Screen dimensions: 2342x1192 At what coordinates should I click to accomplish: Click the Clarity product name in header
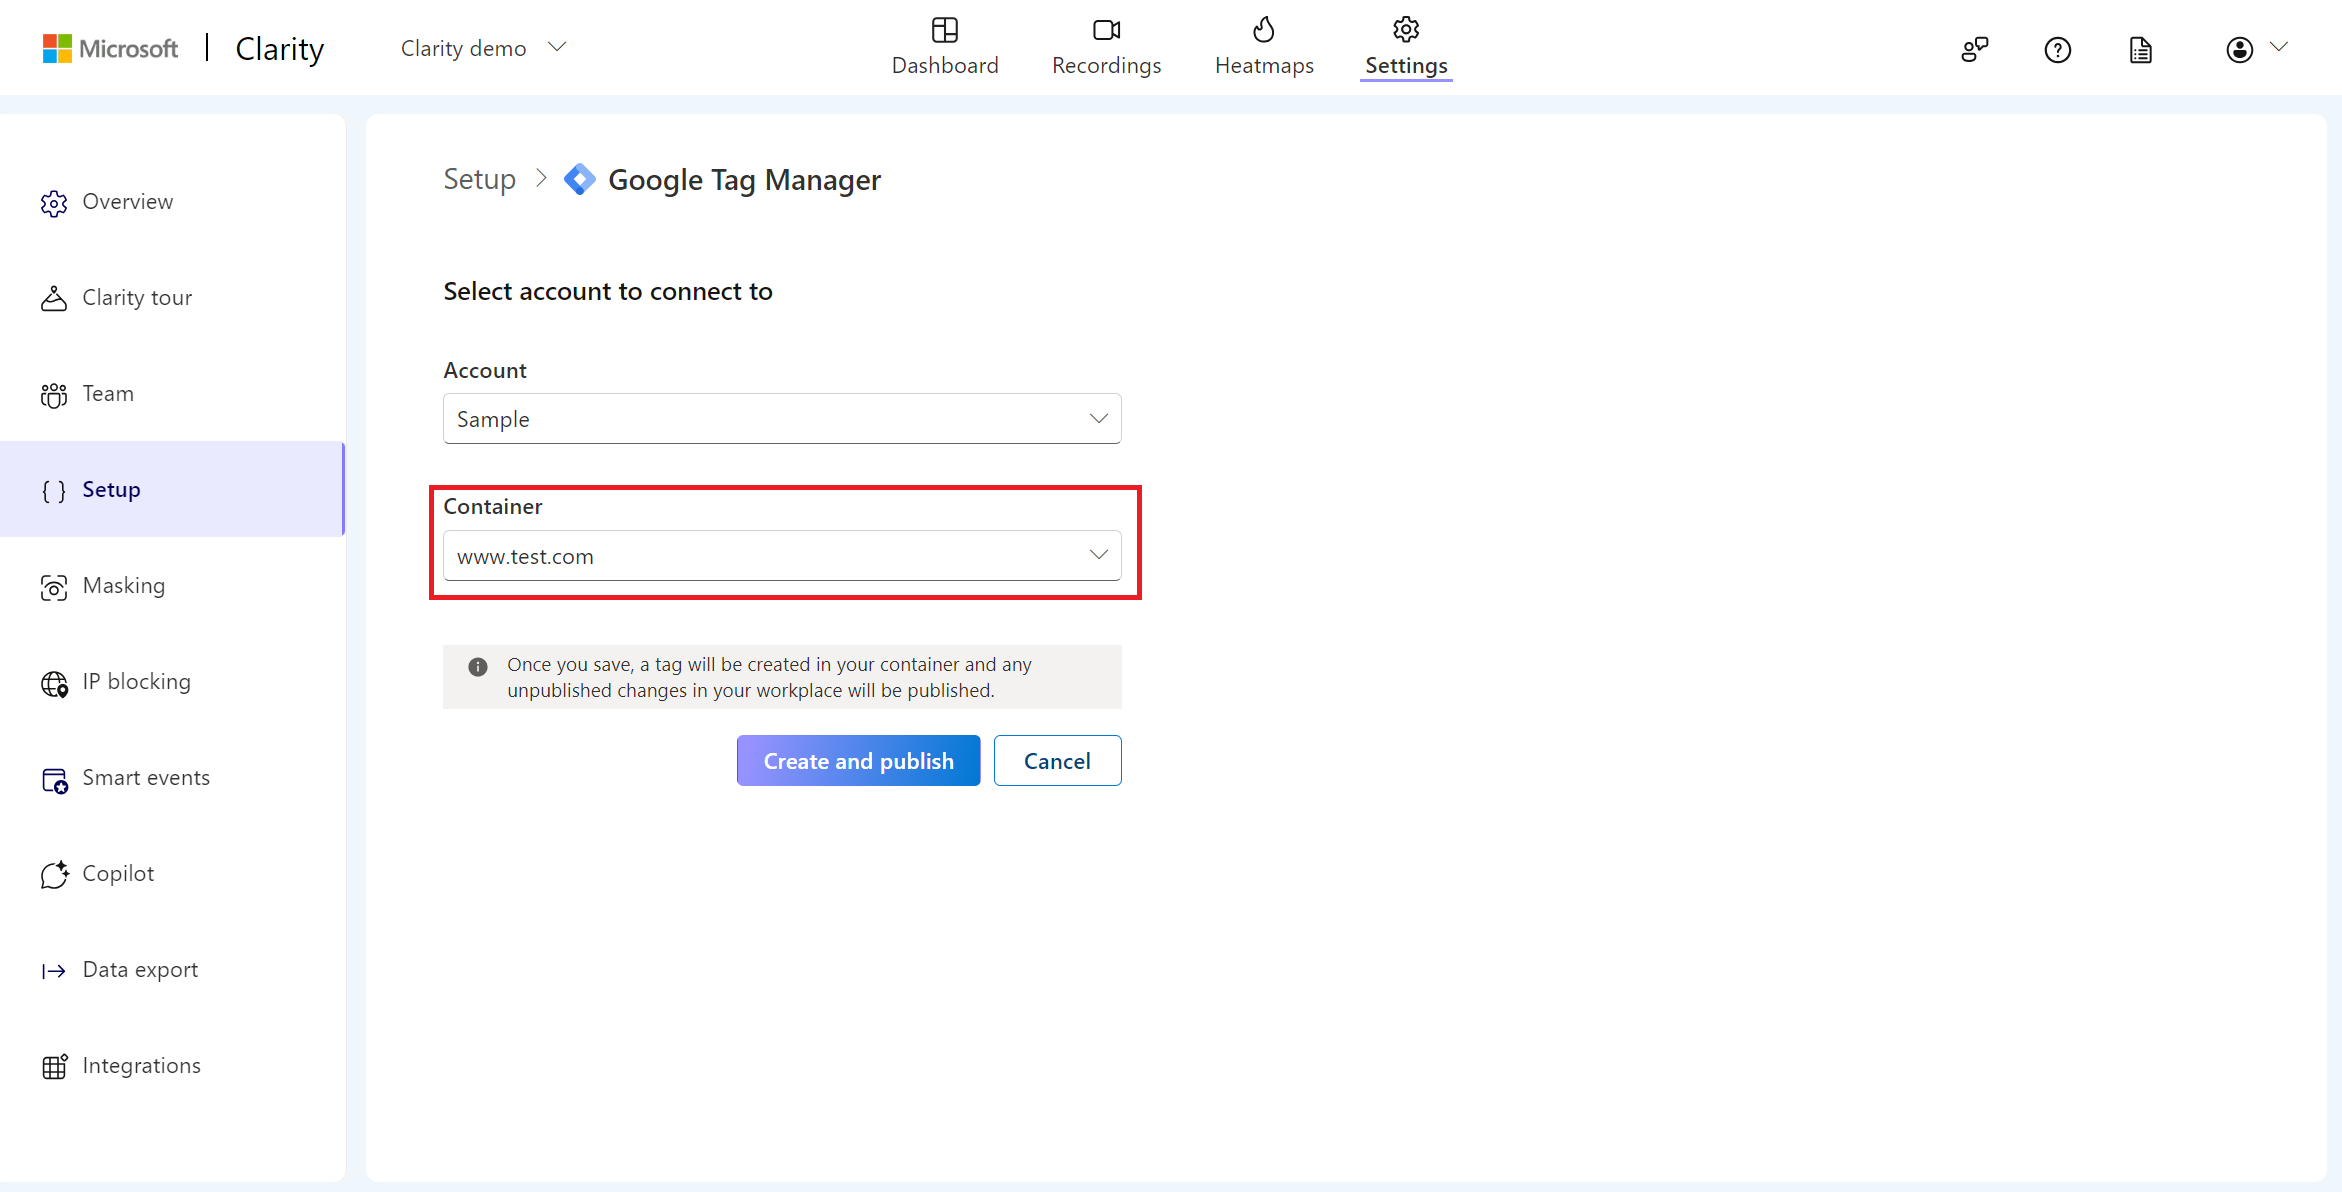point(280,48)
